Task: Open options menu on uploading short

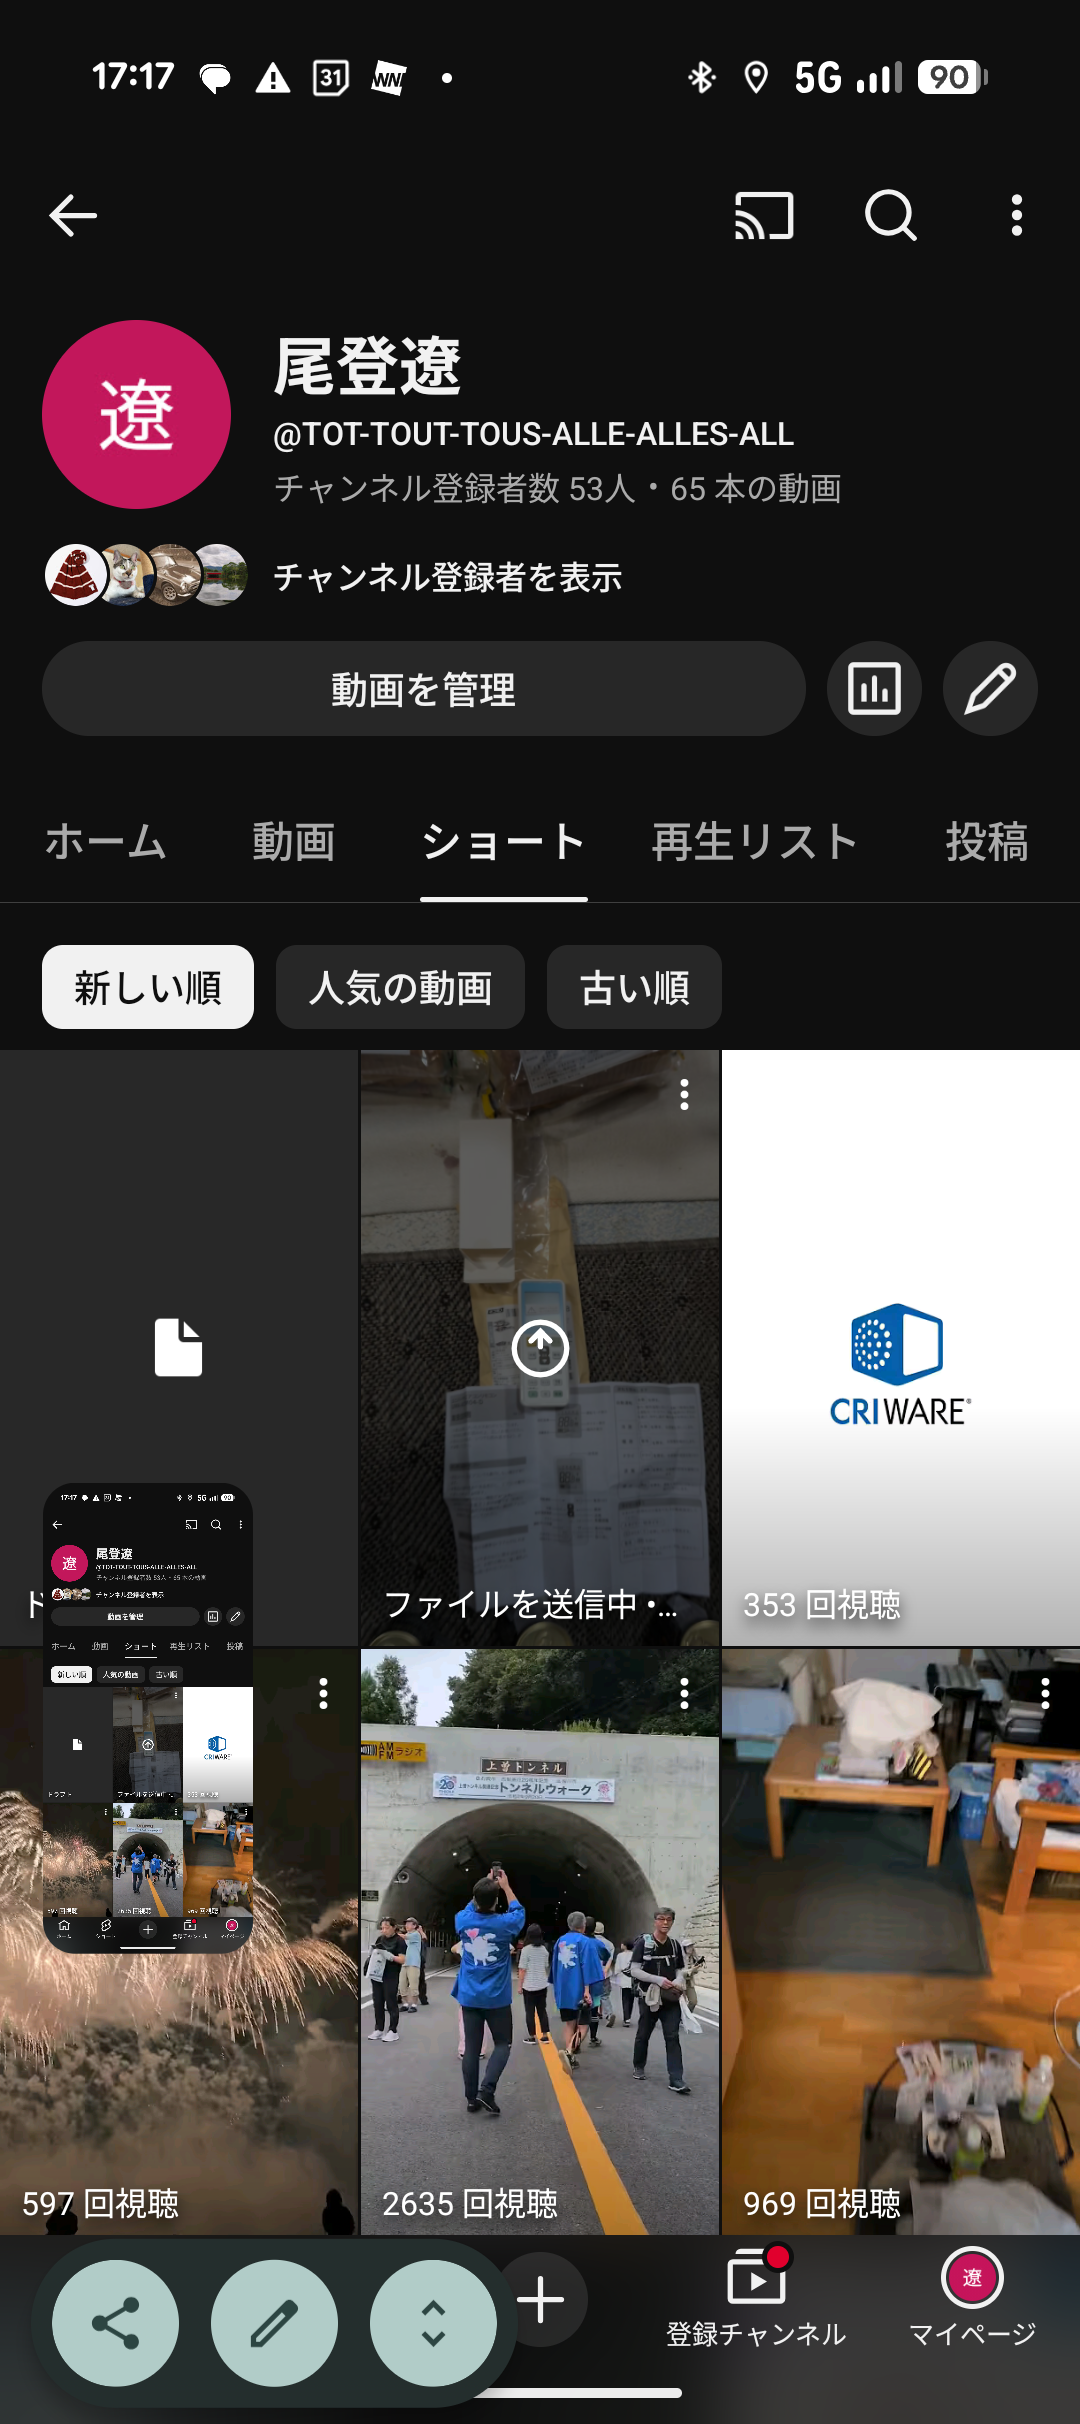Action: pos(684,1095)
